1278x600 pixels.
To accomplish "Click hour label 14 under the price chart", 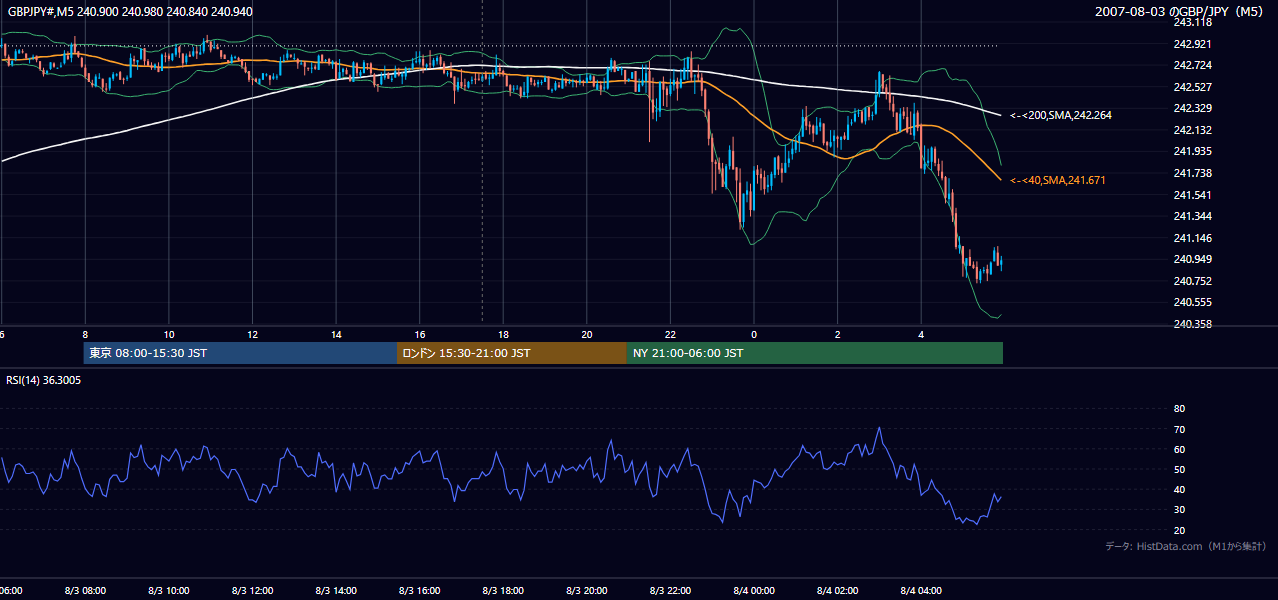I will coord(336,334).
